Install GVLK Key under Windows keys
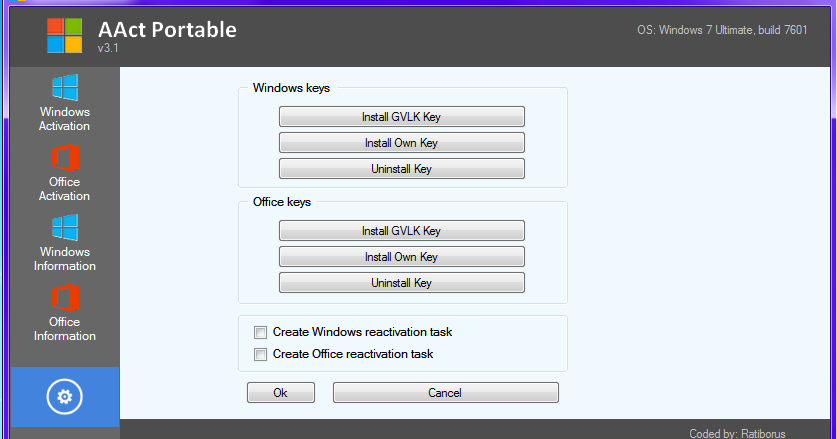This screenshot has width=837, height=439. [x=401, y=116]
